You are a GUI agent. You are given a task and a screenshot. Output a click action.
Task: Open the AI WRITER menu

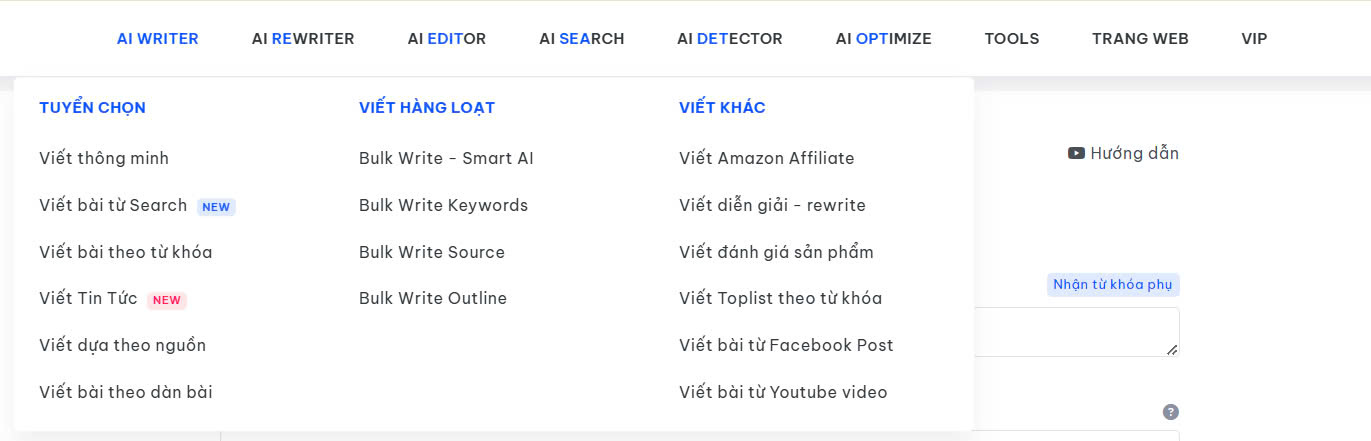click(x=158, y=39)
